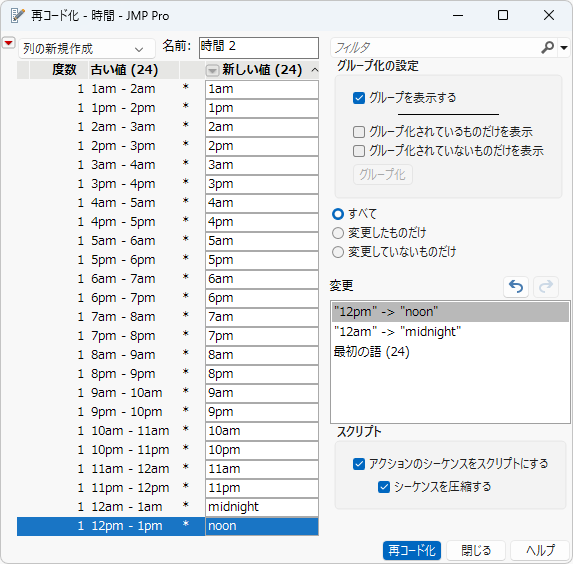Click the フィルタ search field

[435, 48]
